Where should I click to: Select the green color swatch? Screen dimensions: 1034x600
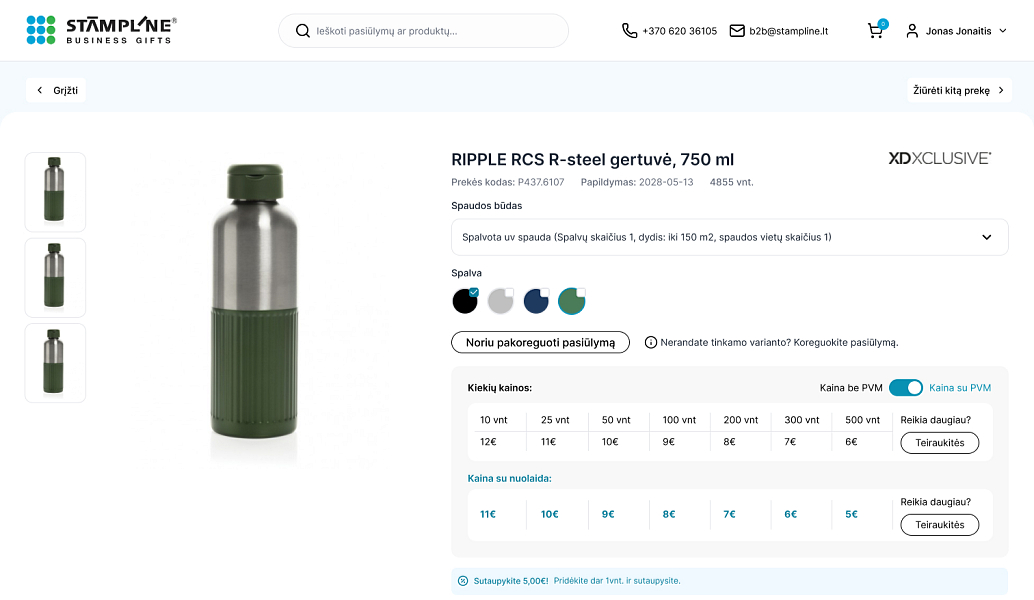[572, 301]
